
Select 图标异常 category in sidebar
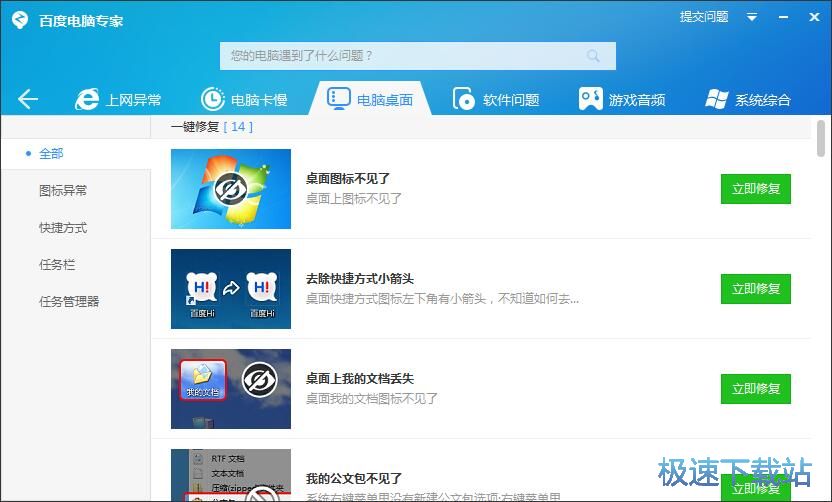(x=63, y=191)
